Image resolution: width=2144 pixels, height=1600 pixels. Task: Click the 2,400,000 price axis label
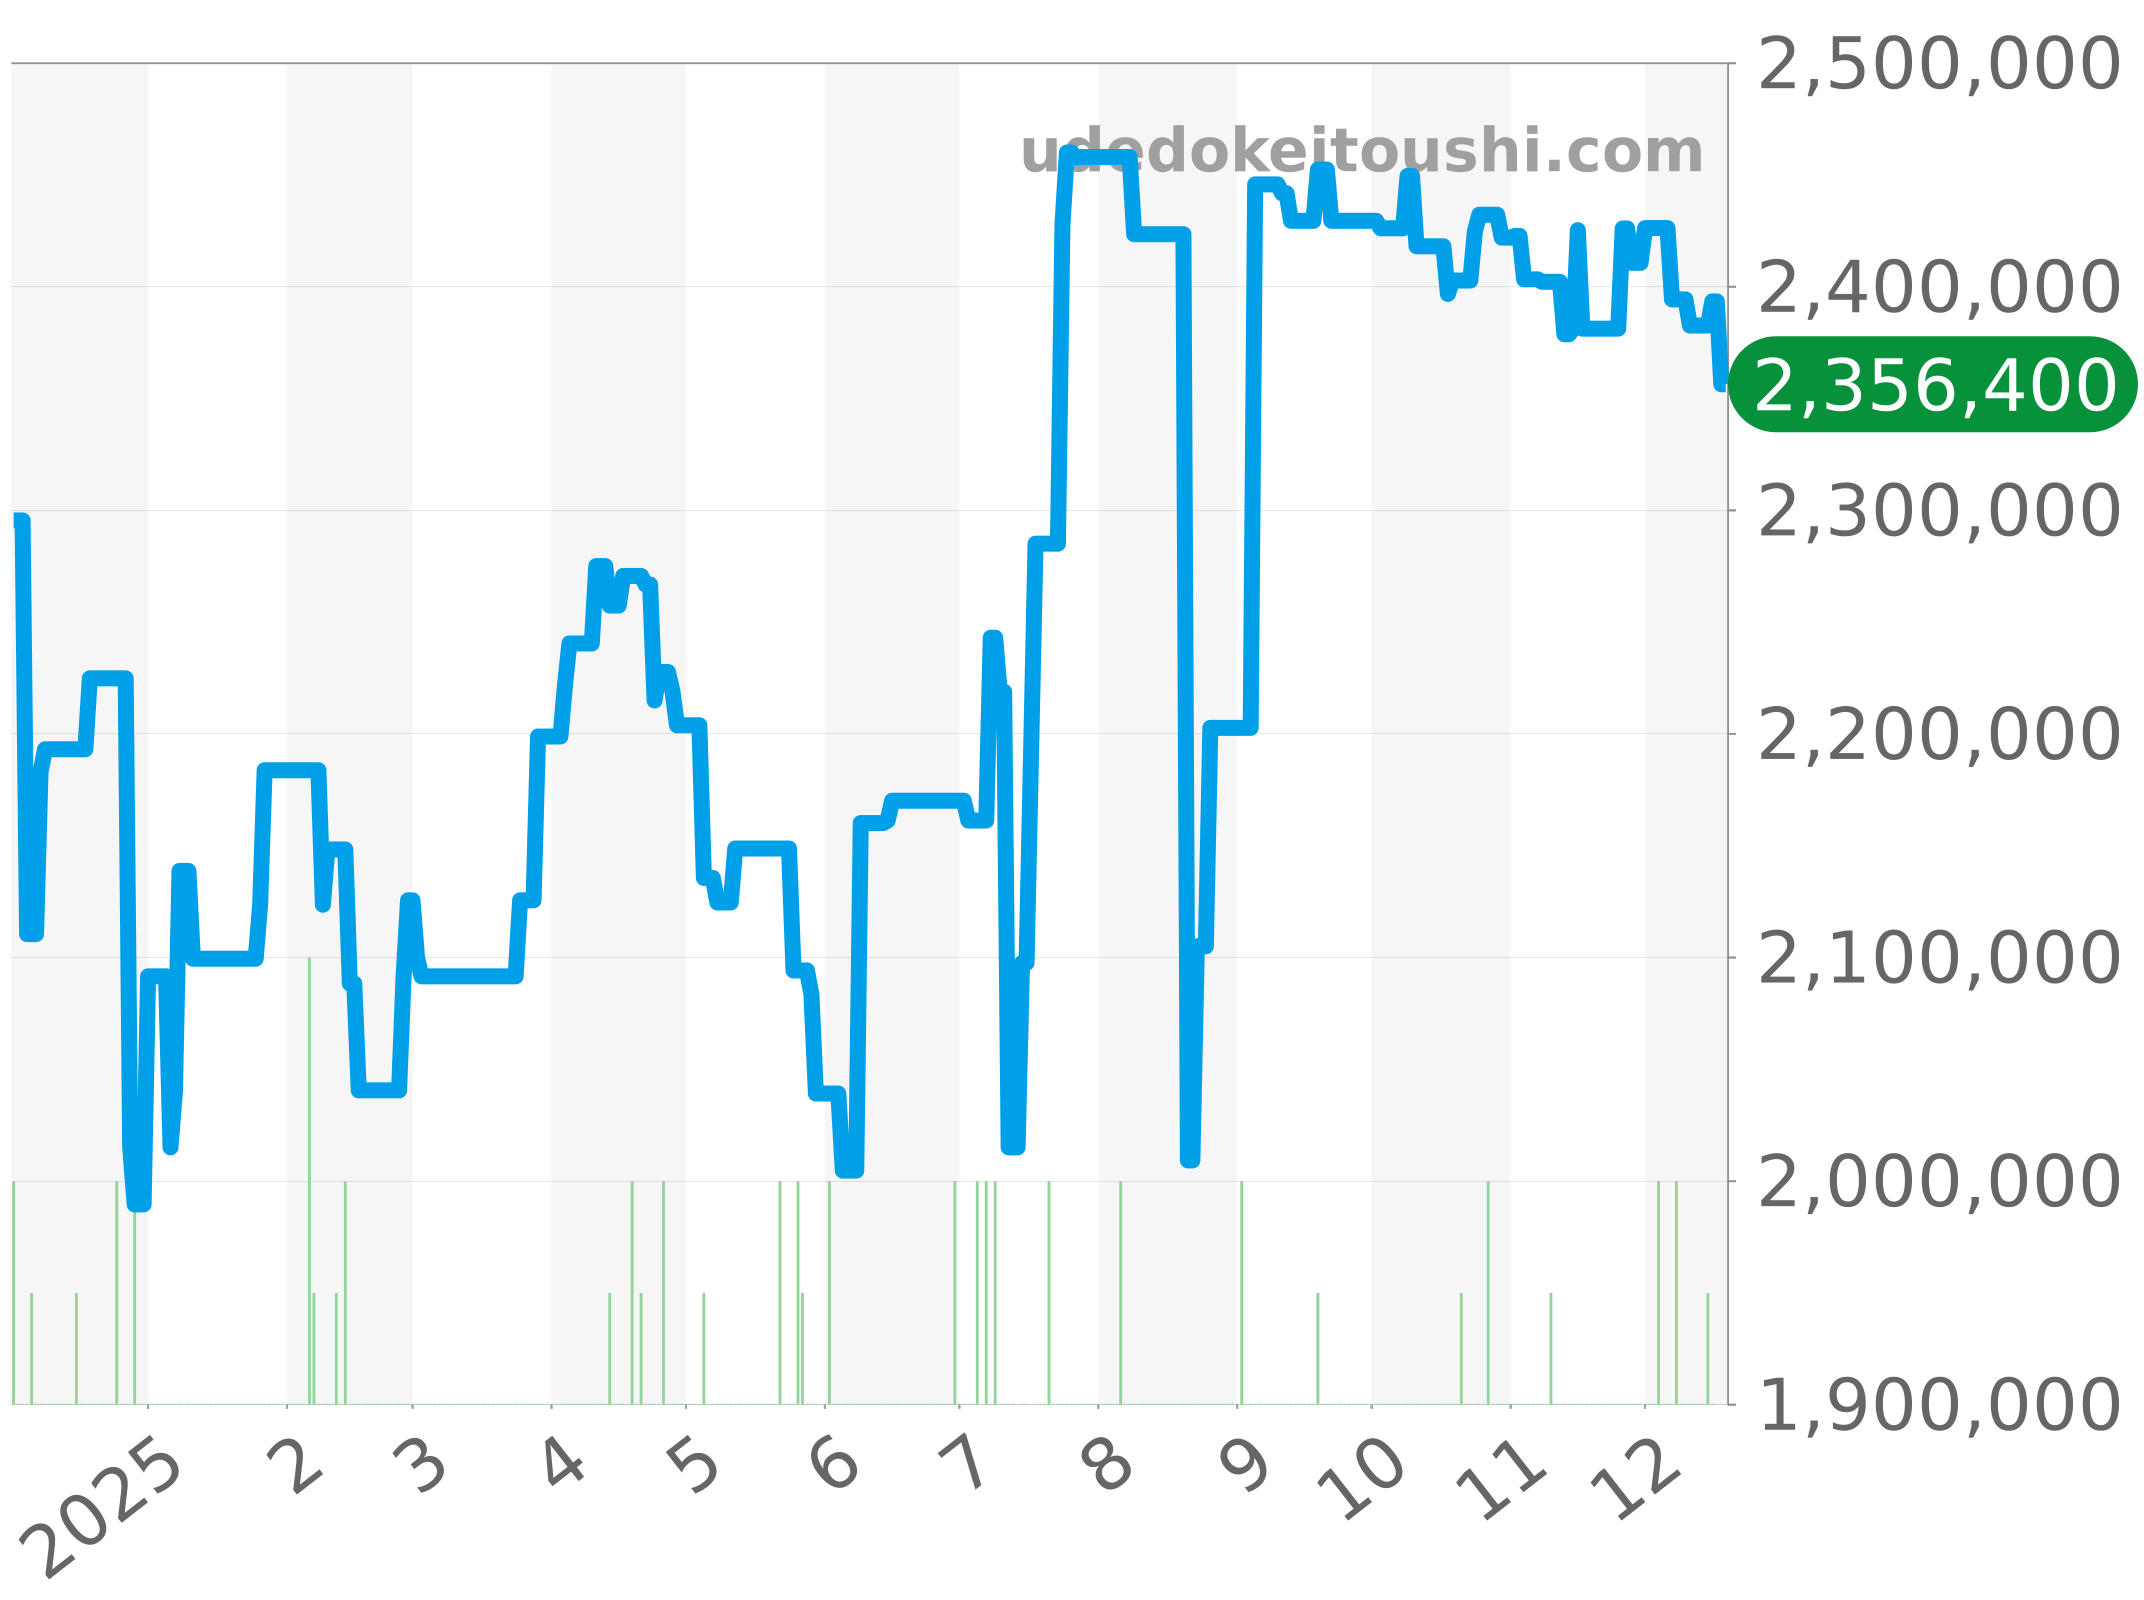(1938, 288)
